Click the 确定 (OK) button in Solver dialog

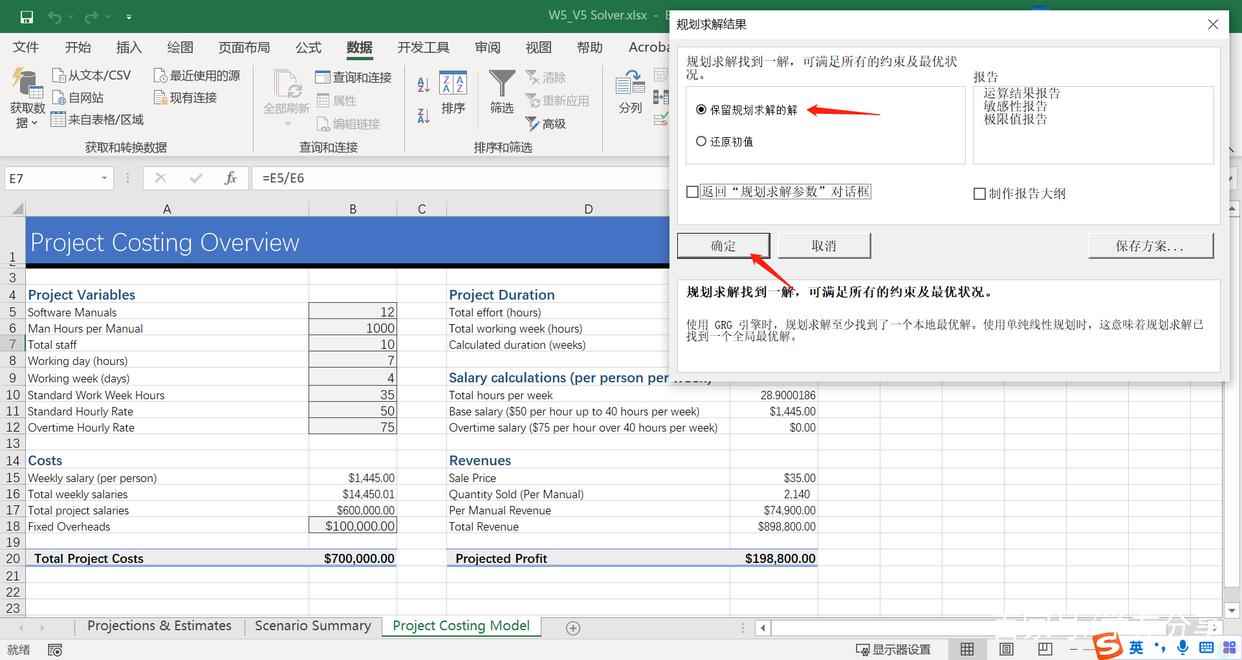click(x=723, y=246)
